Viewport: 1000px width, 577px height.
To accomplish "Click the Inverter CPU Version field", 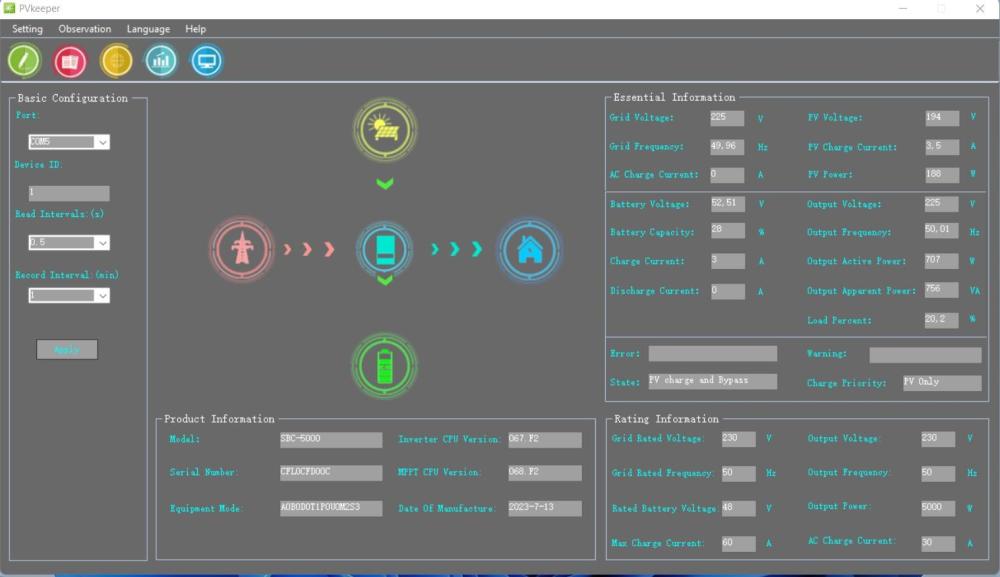I will 545,440.
